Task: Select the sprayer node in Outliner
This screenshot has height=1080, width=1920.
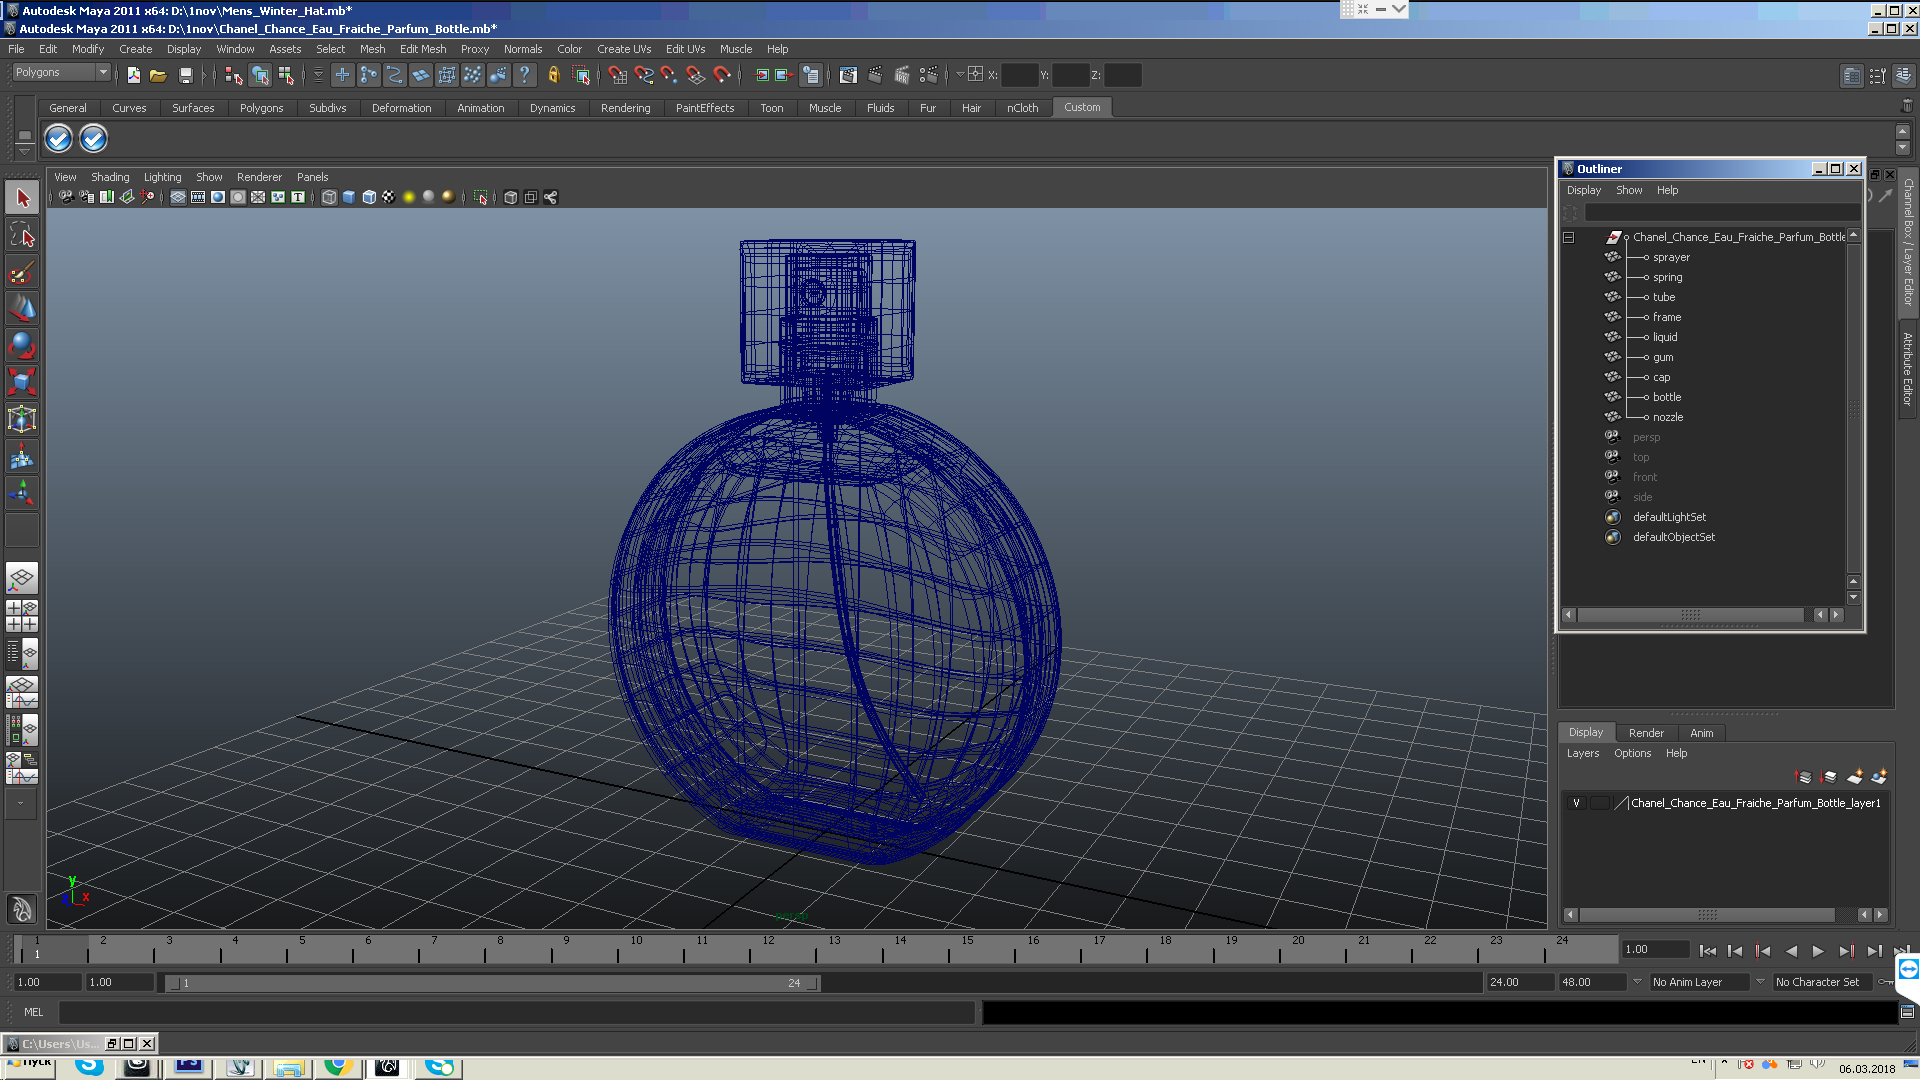Action: coord(1671,257)
